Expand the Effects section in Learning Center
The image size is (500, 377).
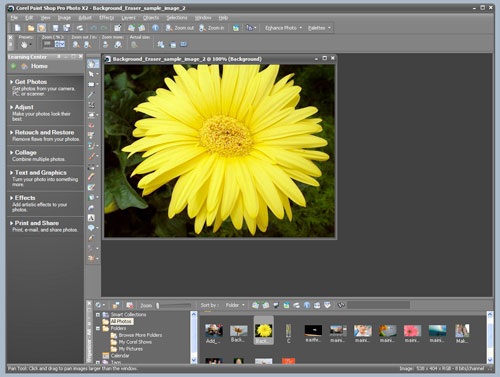(x=25, y=198)
